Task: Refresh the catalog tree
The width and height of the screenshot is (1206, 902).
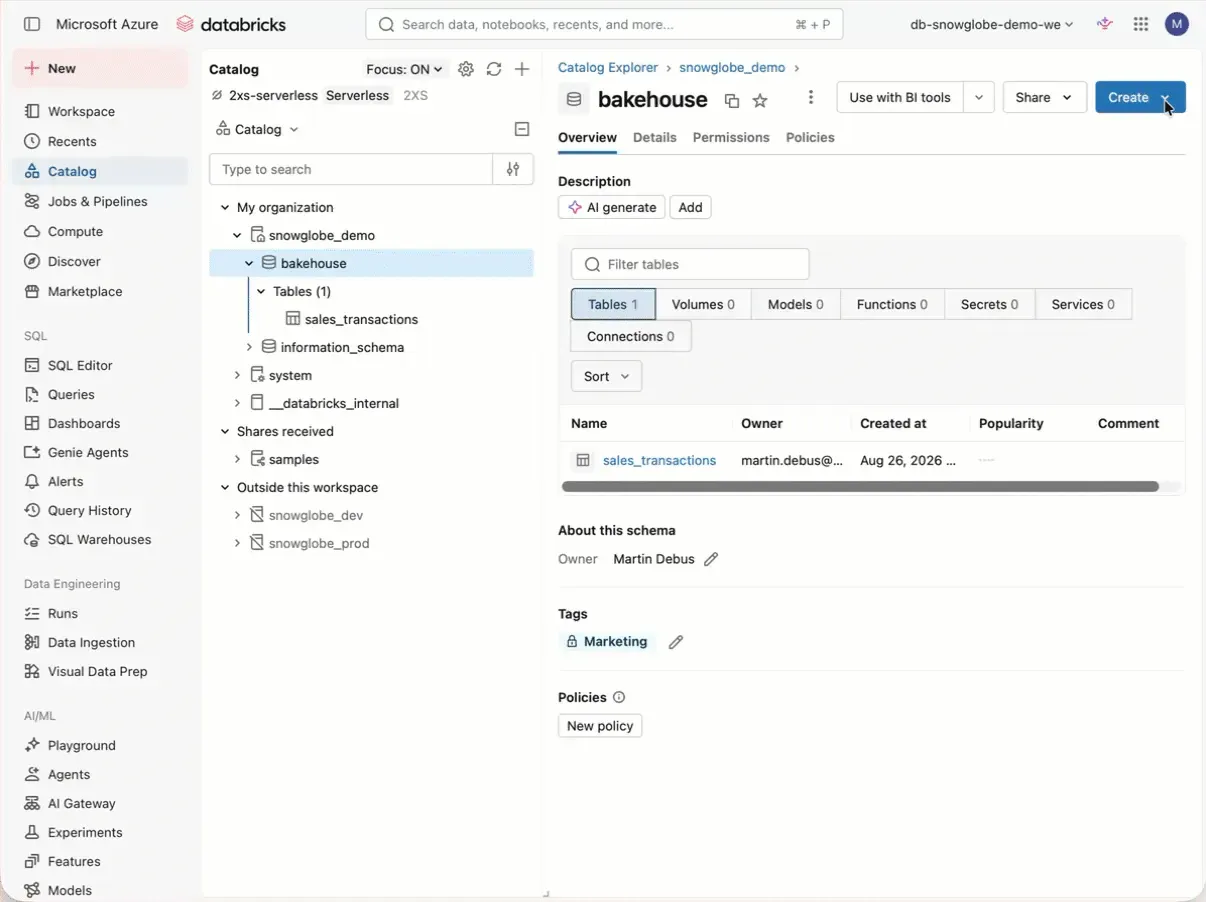Action: (494, 69)
